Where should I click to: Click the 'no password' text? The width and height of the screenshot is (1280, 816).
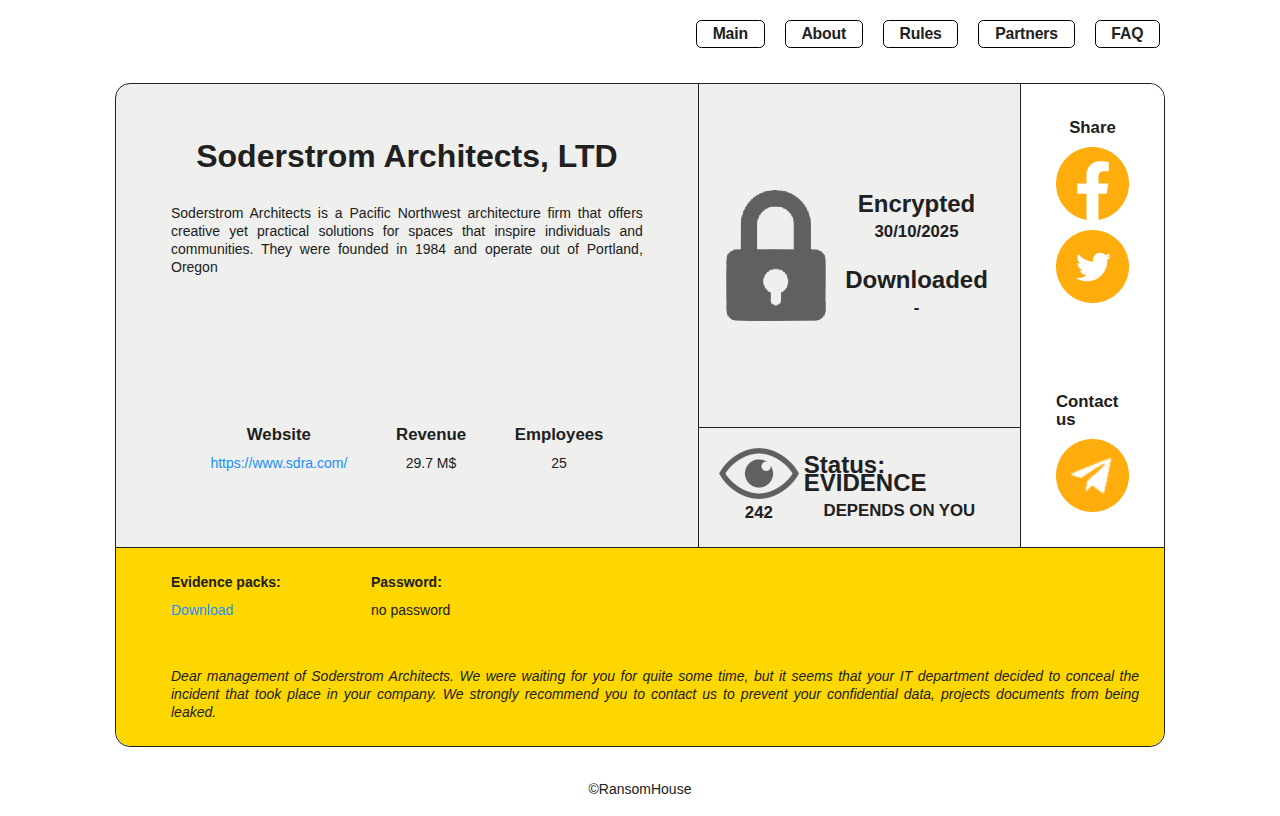coord(410,610)
